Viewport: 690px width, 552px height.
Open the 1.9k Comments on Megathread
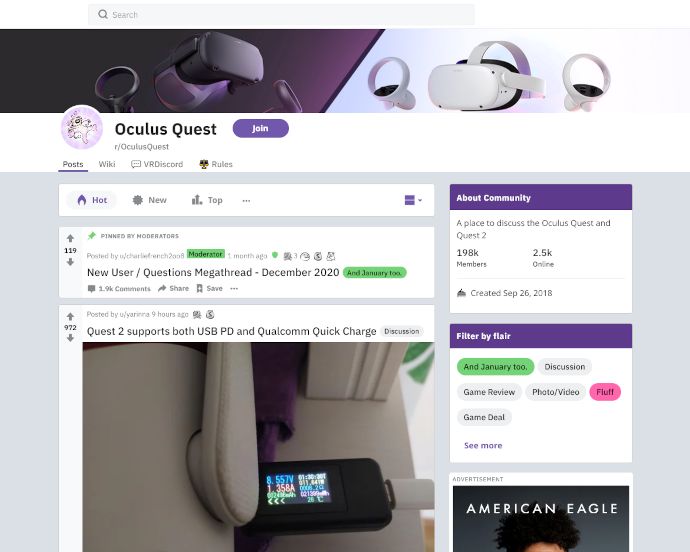119,289
